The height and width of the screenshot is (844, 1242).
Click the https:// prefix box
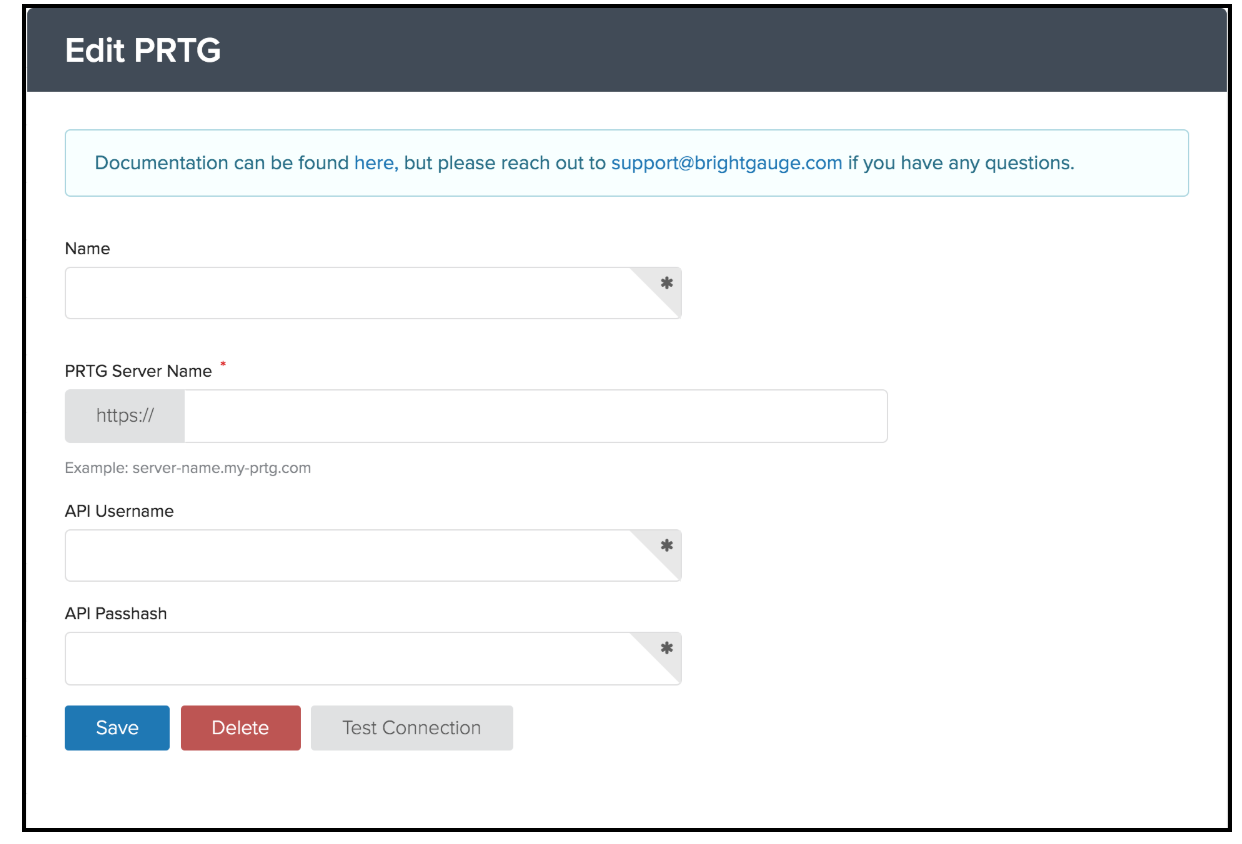point(125,416)
